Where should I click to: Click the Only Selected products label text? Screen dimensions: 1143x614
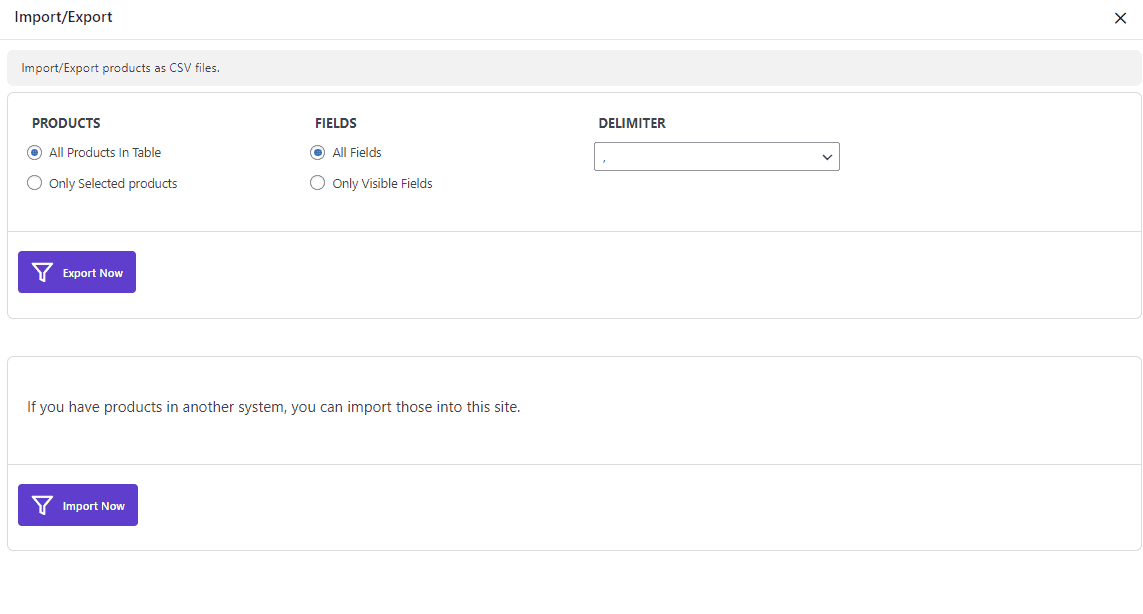[x=113, y=183]
